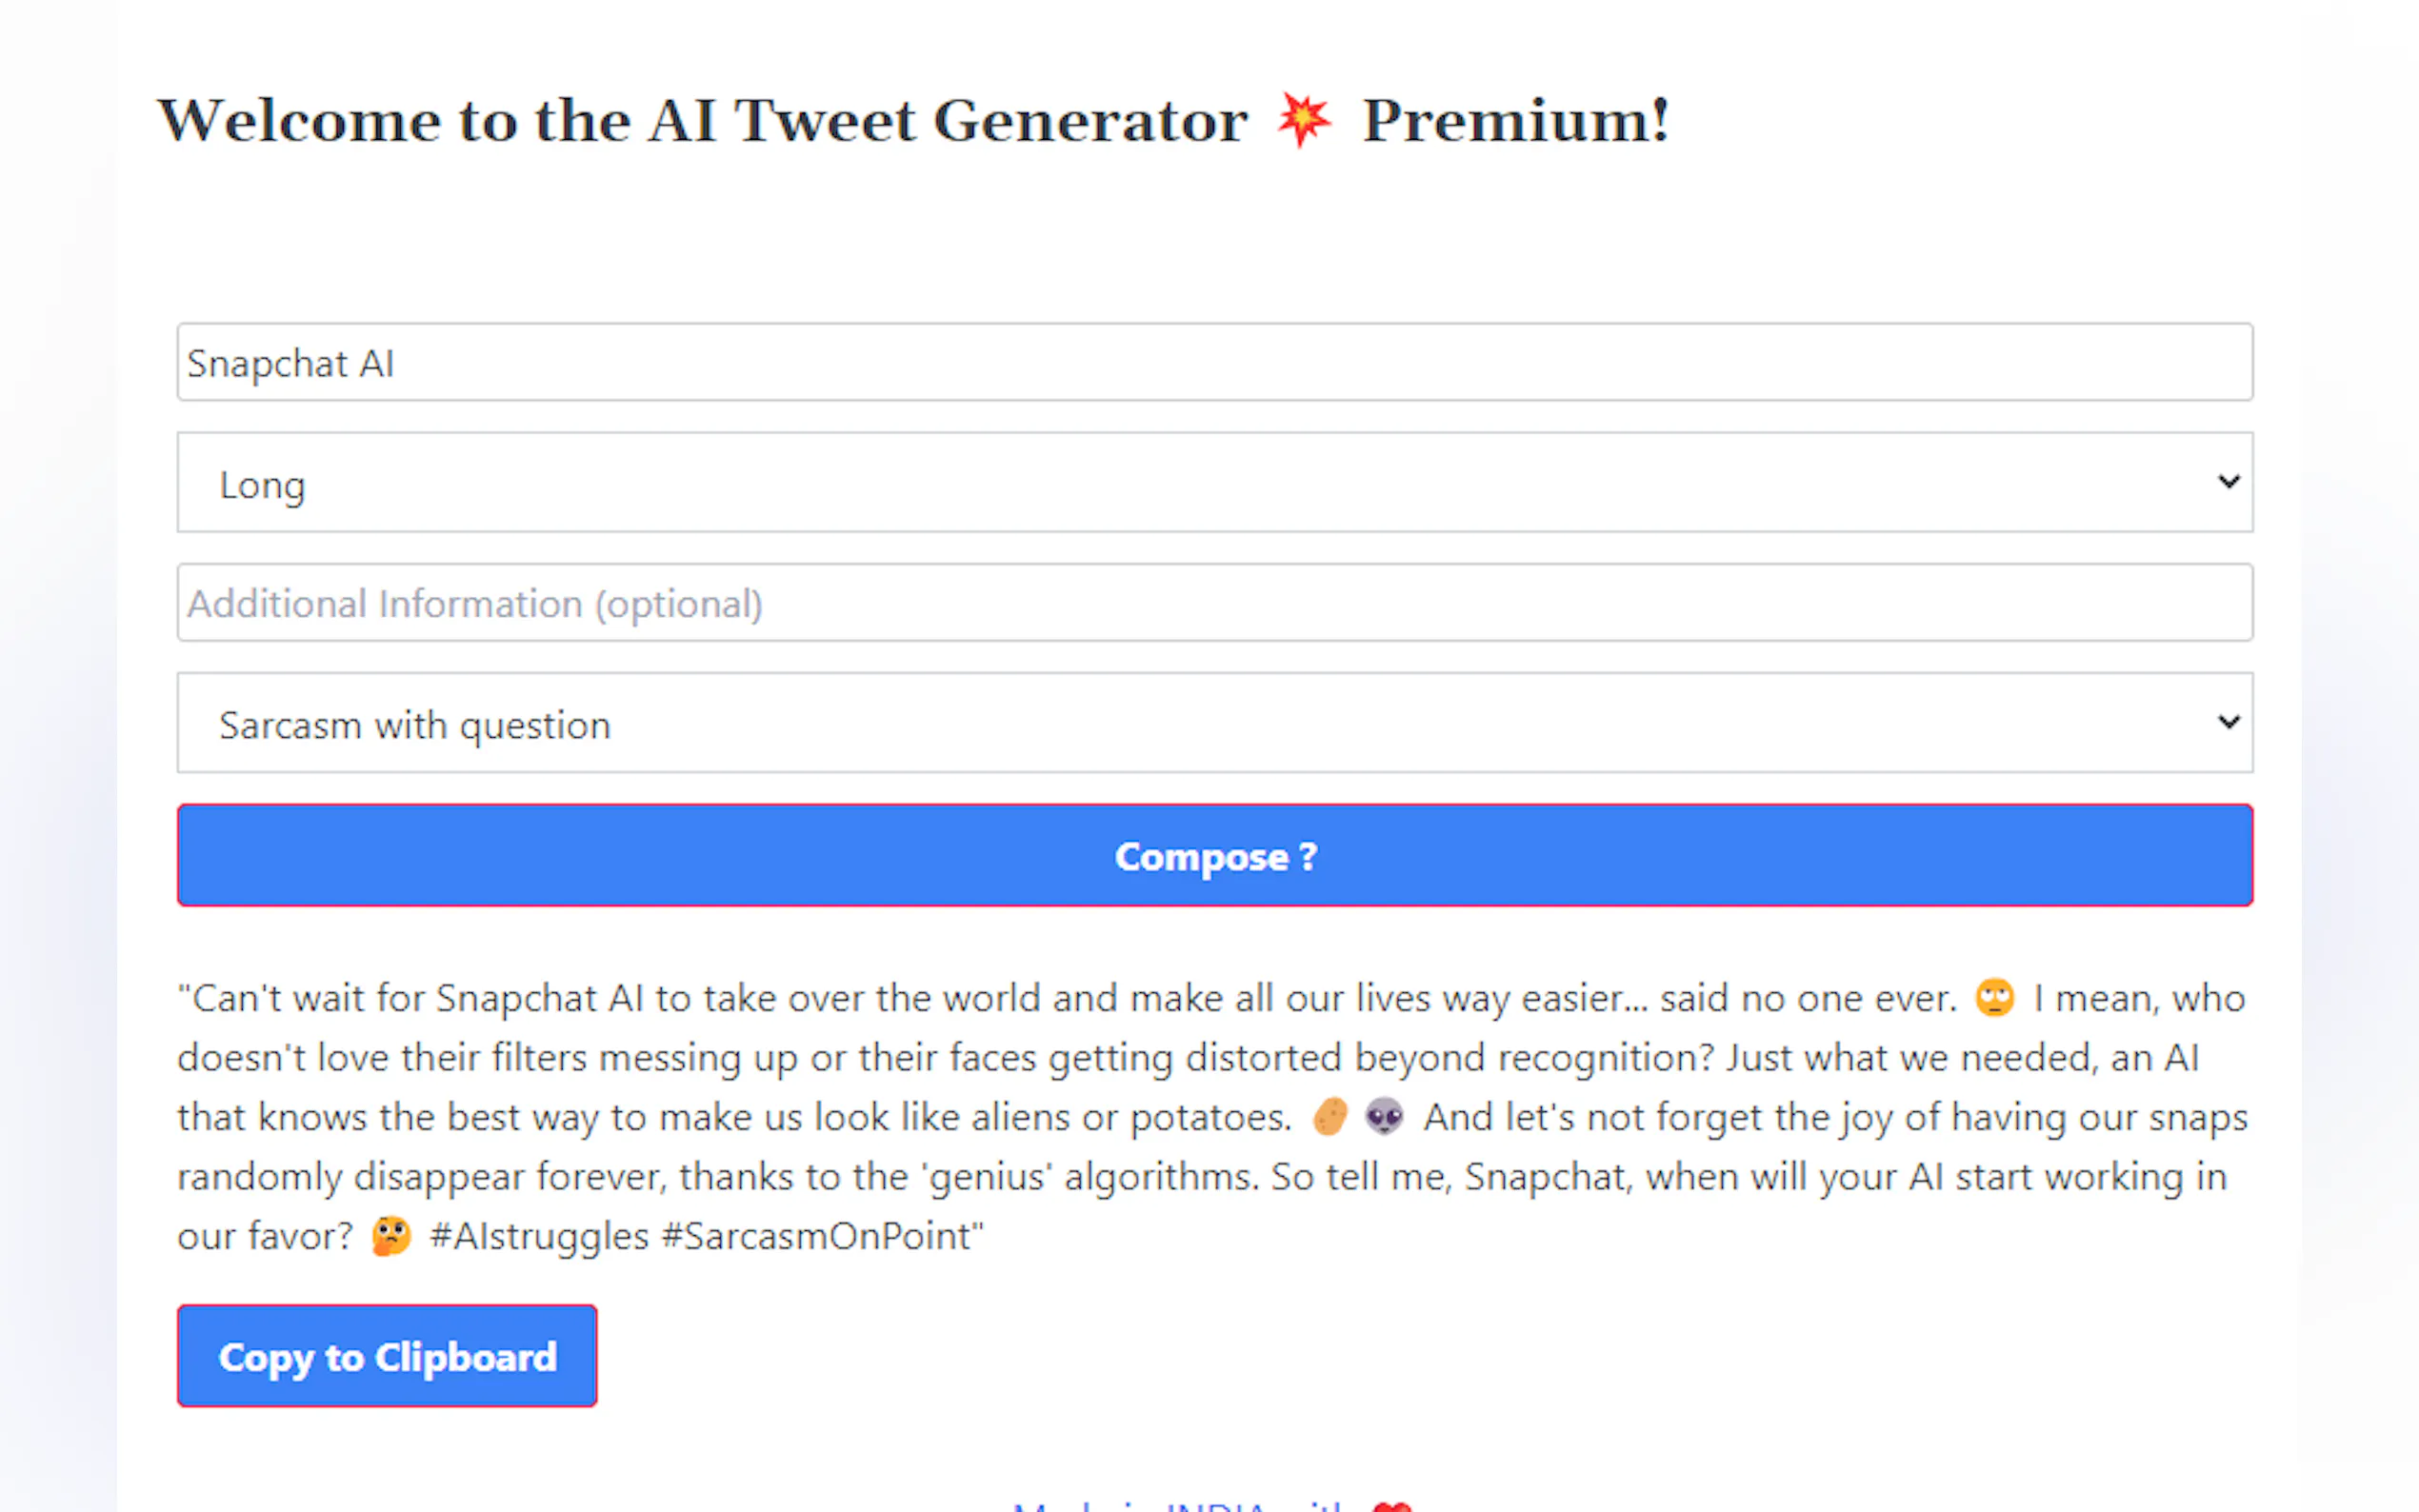Click the eye-roll emoji in the tweet
The width and height of the screenshot is (2419, 1512).
(x=1994, y=998)
